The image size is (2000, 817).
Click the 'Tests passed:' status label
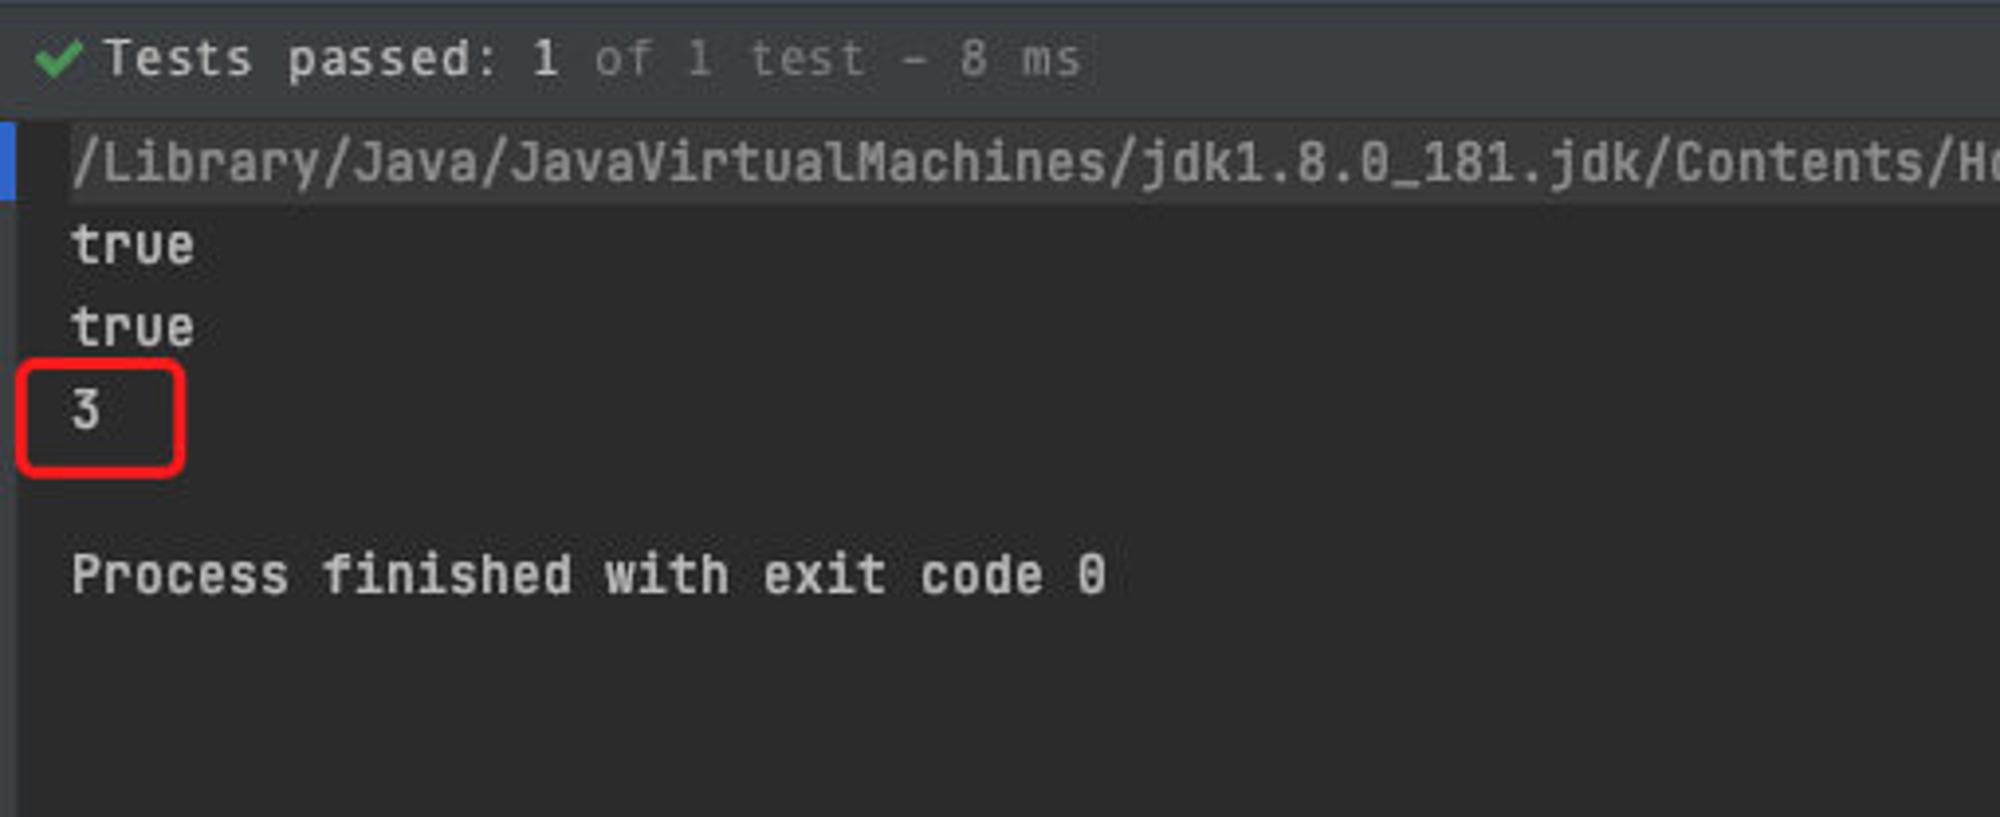pyautogui.click(x=300, y=58)
